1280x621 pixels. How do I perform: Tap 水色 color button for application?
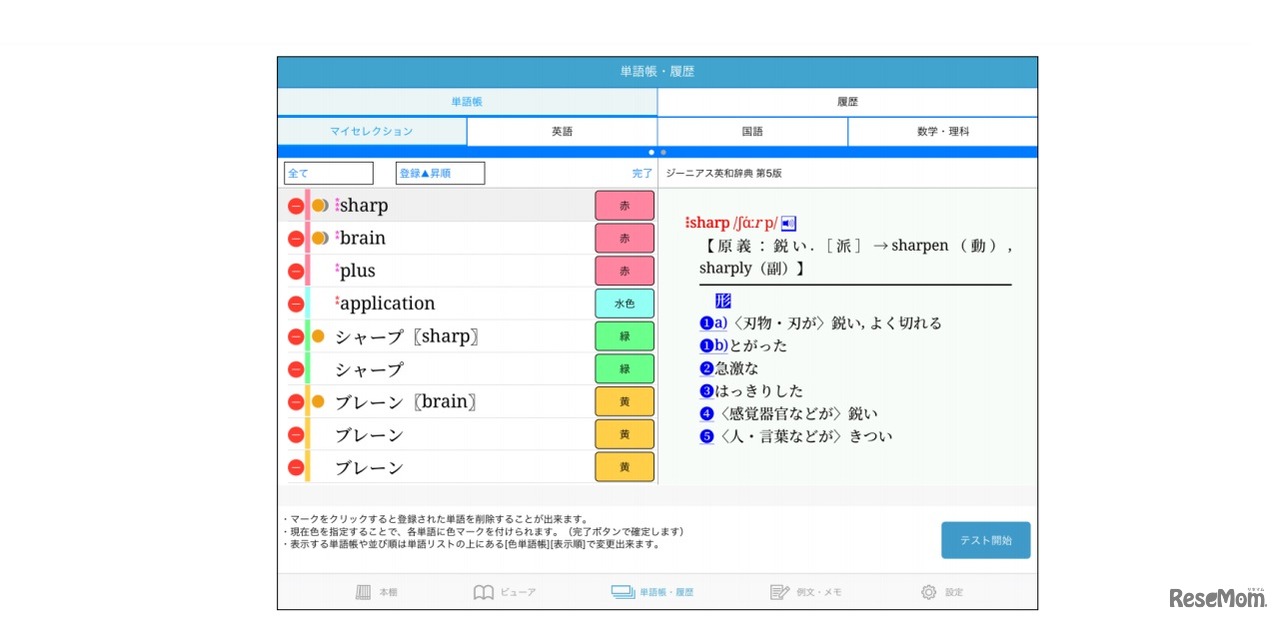(625, 304)
